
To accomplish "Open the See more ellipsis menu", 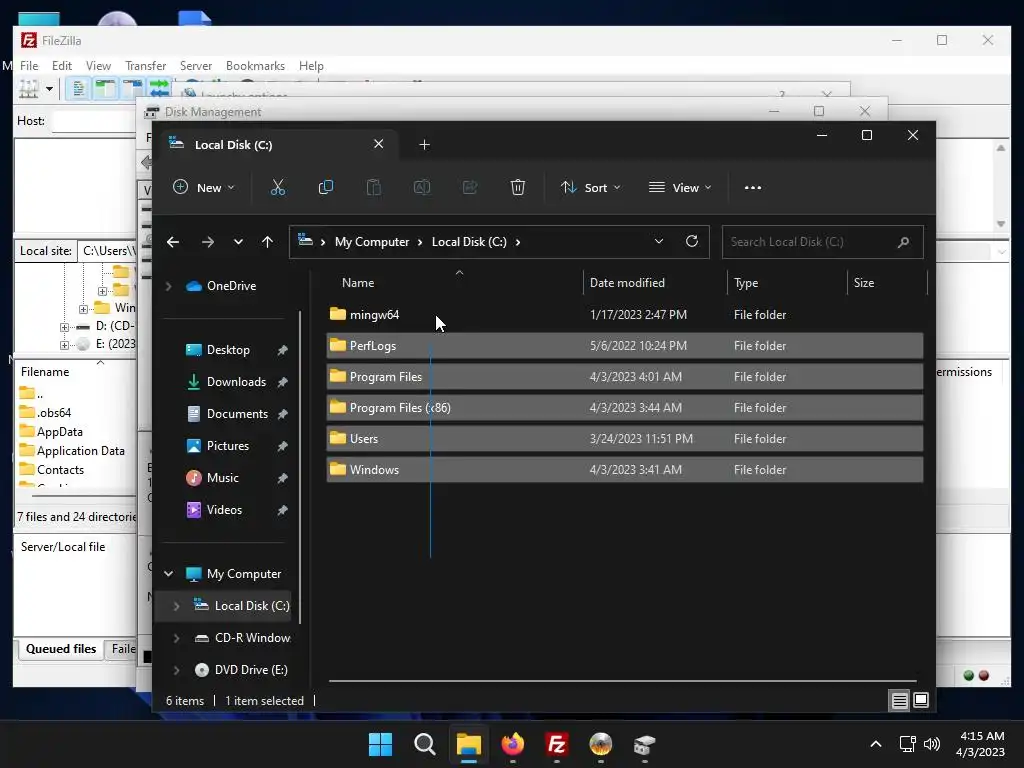I will point(753,188).
